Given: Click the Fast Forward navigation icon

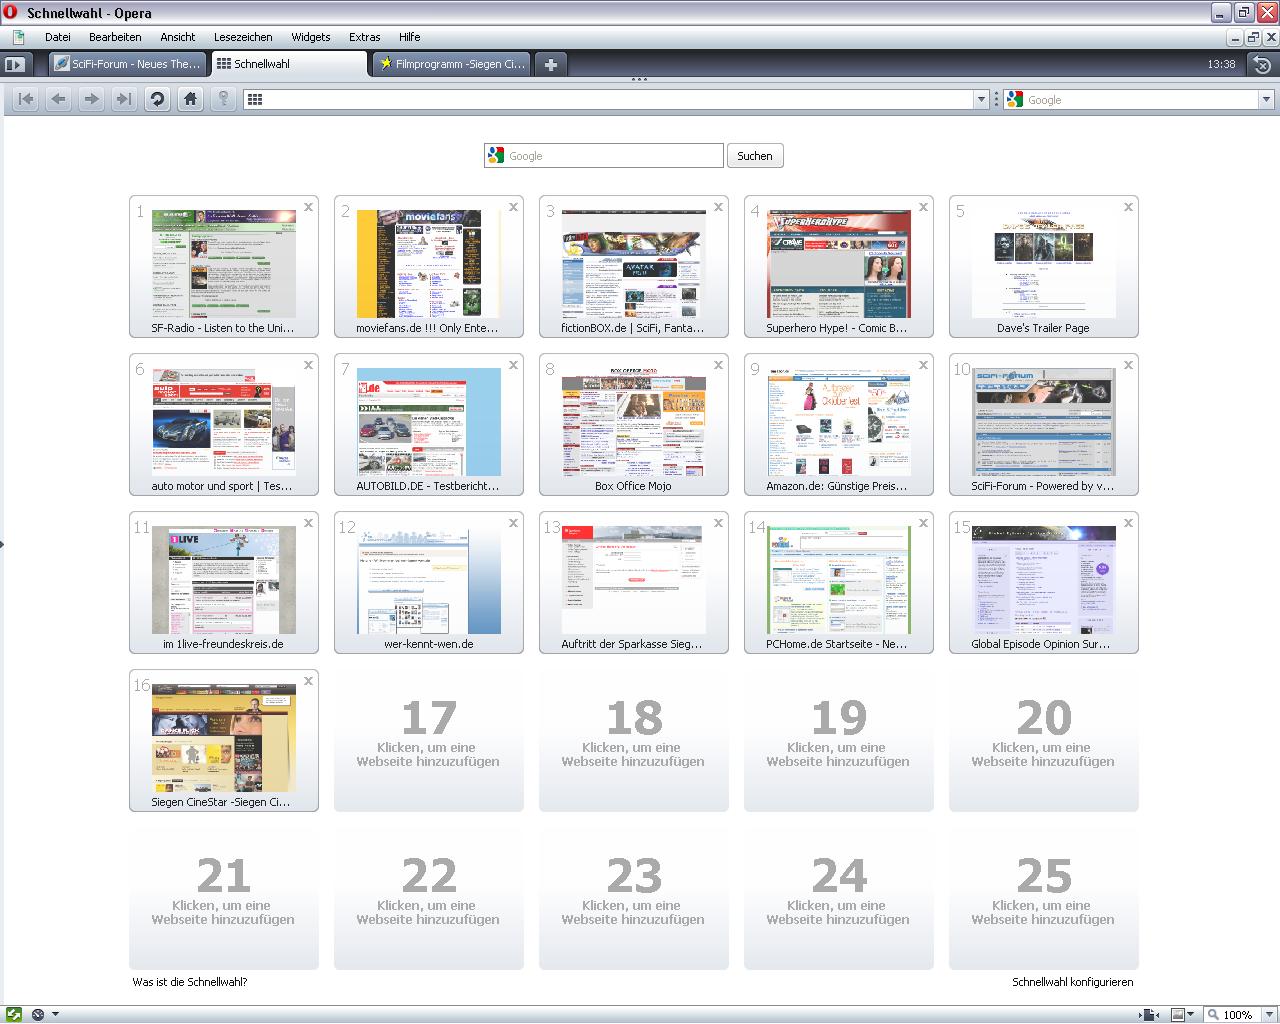Looking at the screenshot, I should coord(124,99).
